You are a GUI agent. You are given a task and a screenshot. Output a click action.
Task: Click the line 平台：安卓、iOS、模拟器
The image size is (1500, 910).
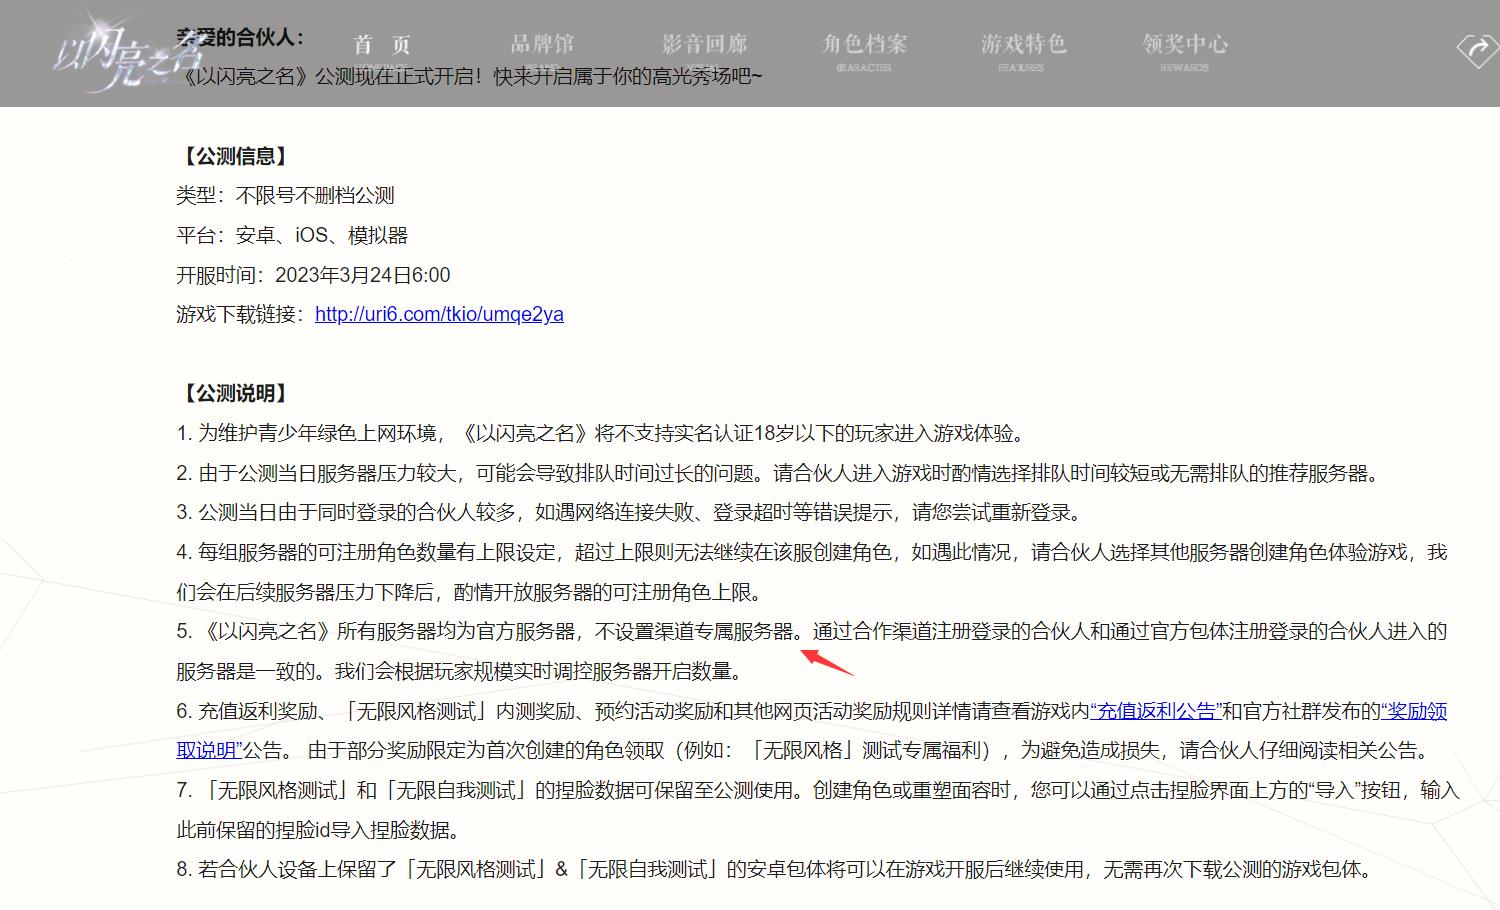[x=292, y=235]
